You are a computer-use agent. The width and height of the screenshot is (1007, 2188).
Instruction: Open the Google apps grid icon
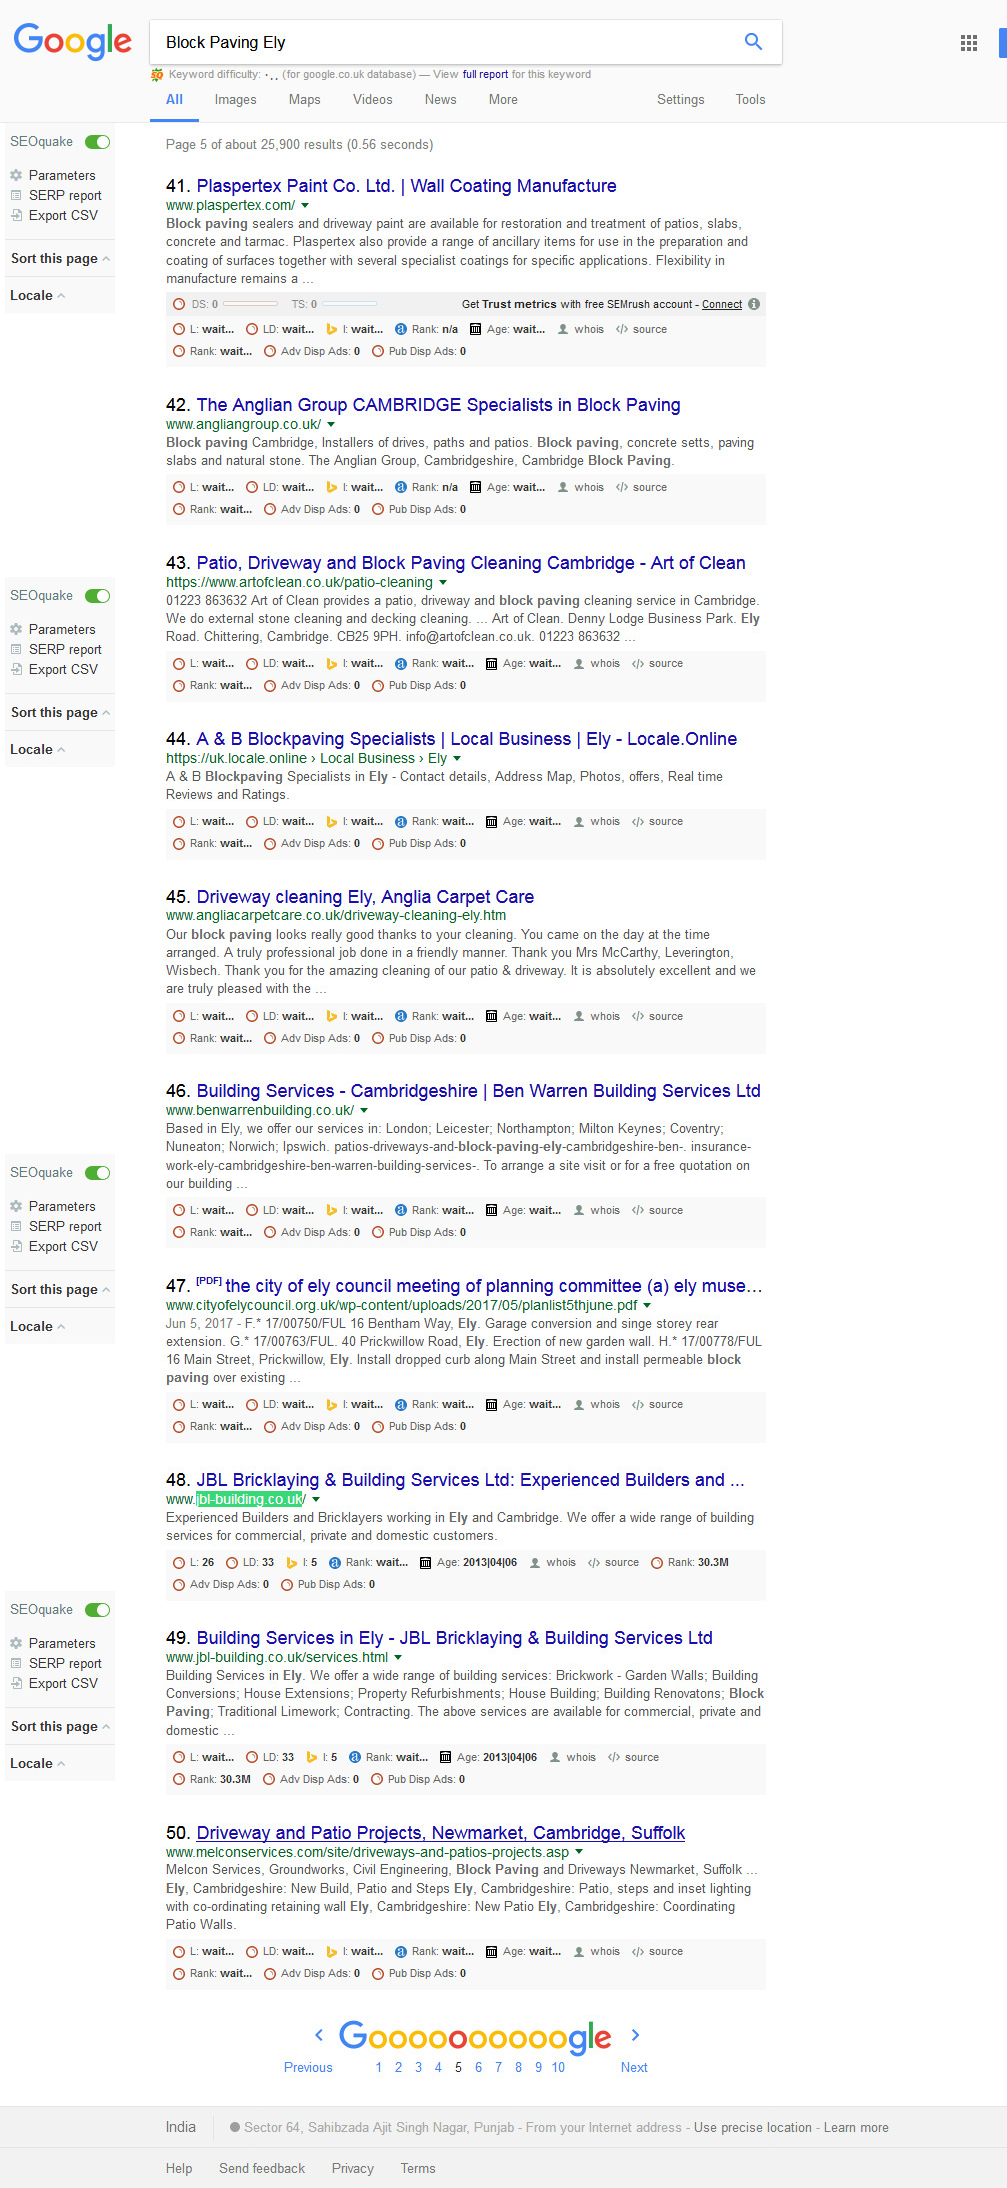tap(968, 42)
